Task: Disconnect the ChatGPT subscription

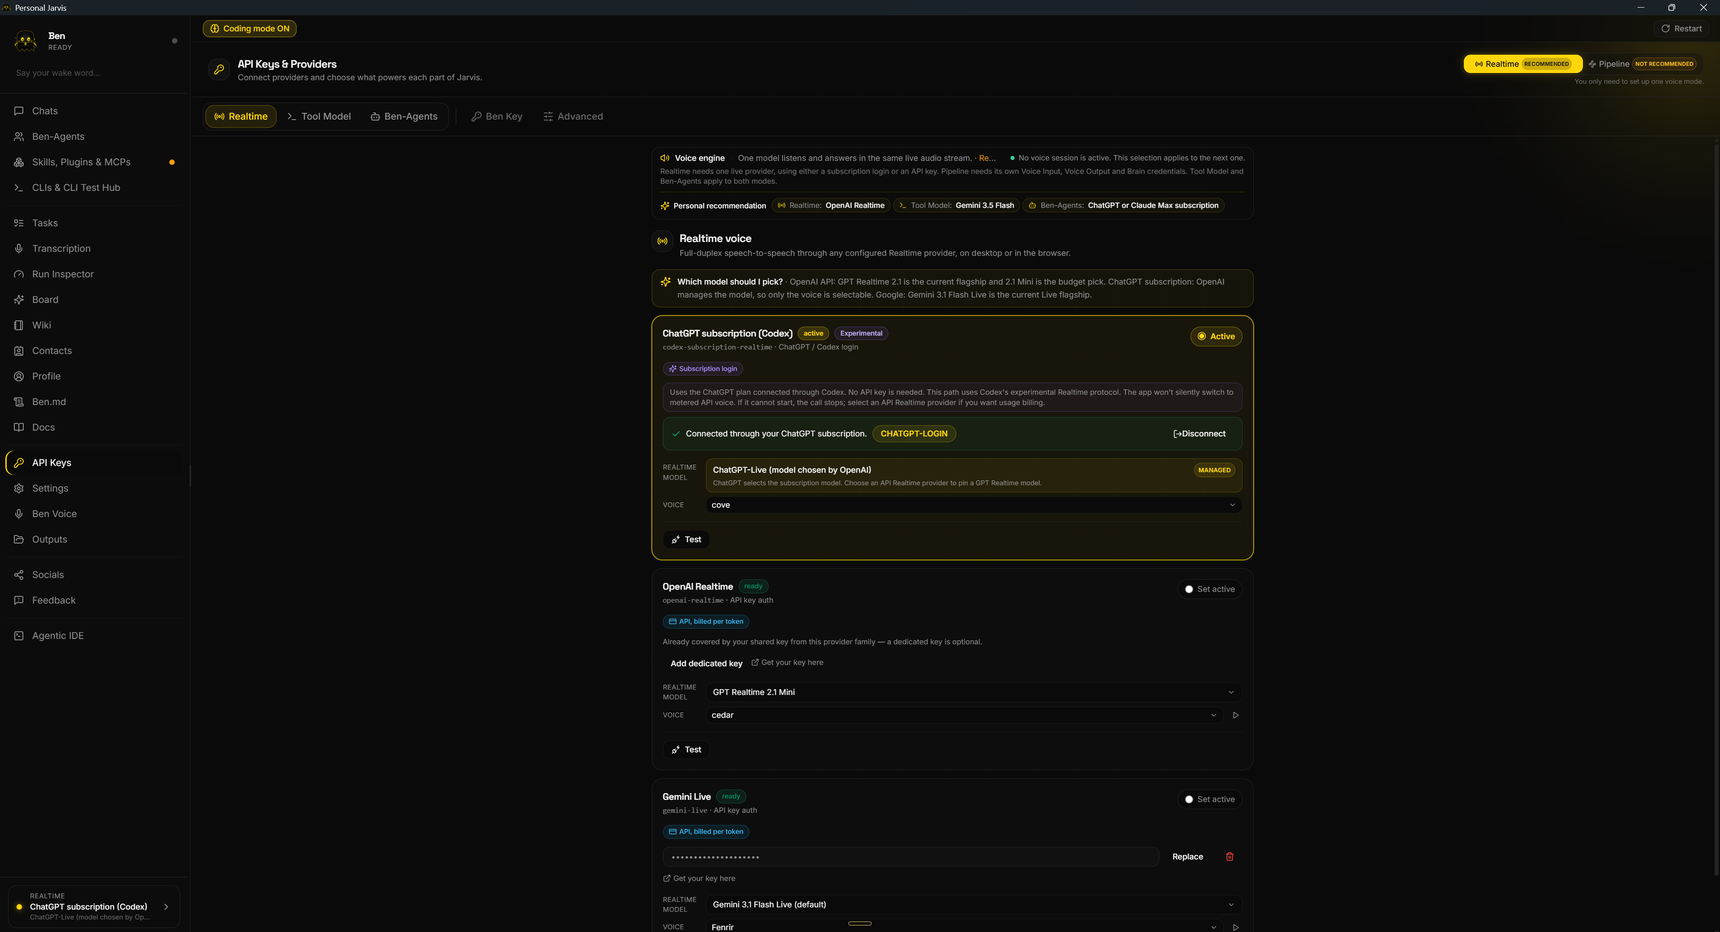Action: coord(1199,434)
